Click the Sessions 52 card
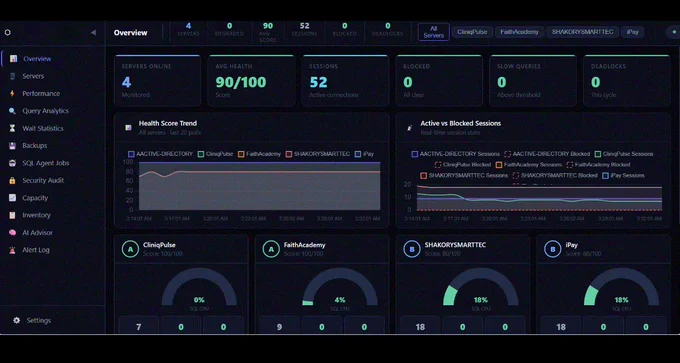Image resolution: width=680 pixels, height=363 pixels. 345,81
